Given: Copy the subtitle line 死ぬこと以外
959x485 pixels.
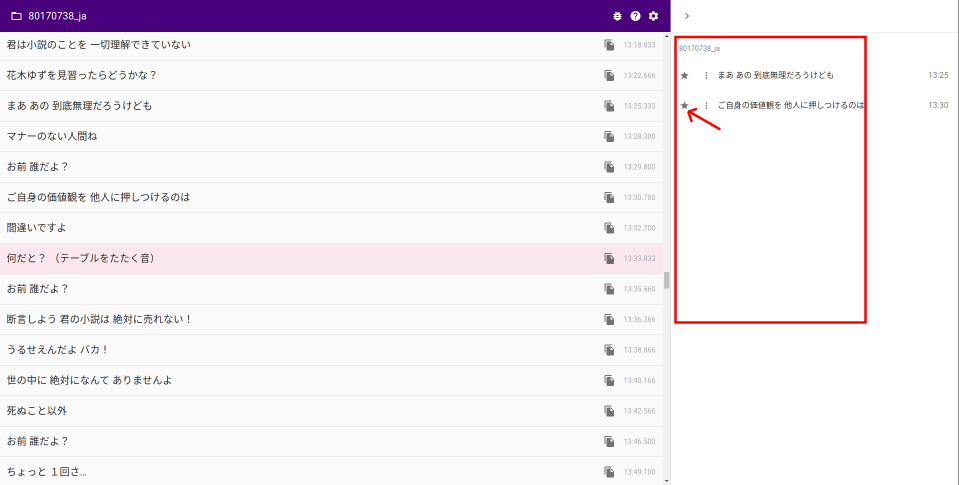Looking at the screenshot, I should pyautogui.click(x=609, y=411).
